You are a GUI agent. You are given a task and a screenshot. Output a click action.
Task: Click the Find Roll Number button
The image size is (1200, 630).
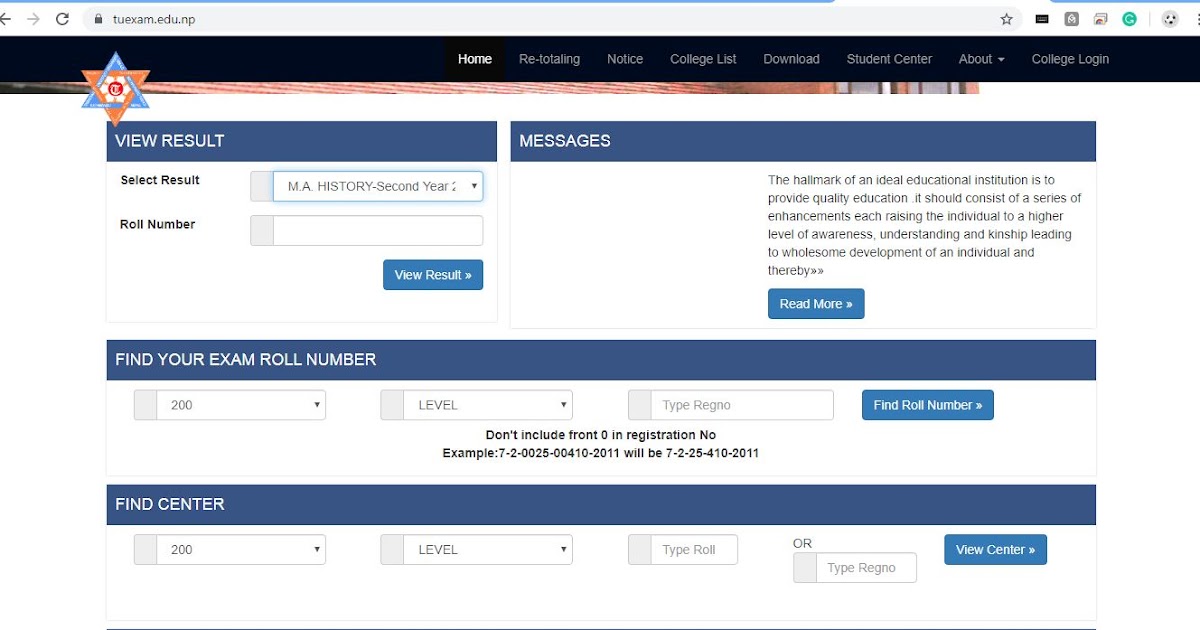coord(928,405)
